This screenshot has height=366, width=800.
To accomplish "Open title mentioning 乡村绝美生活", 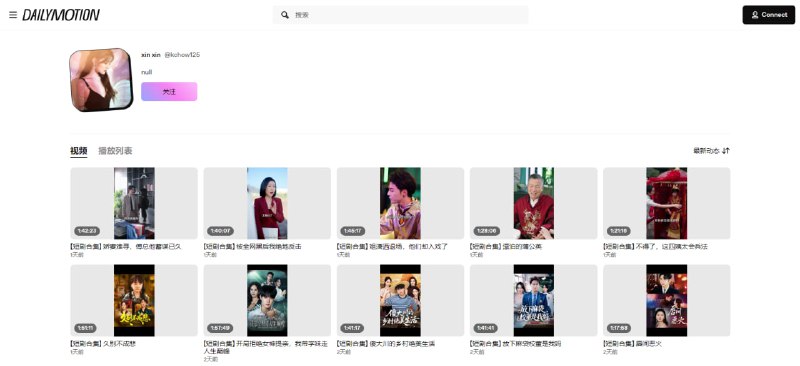I will [386, 344].
